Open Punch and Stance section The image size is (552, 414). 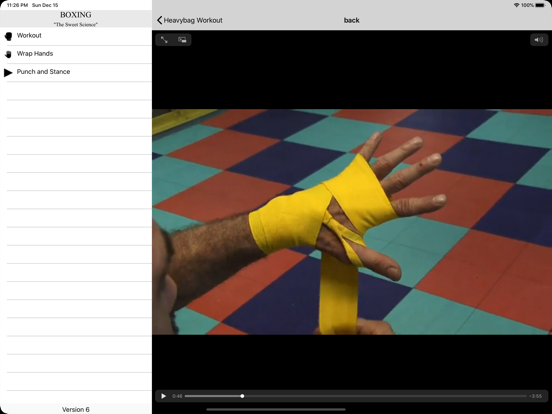[x=76, y=72]
